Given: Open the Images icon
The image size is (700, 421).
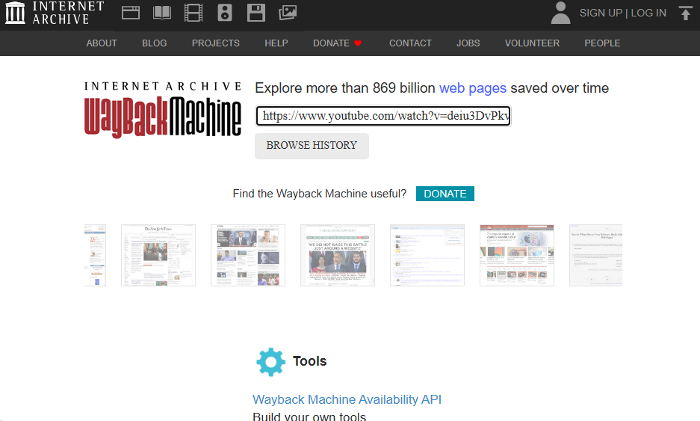Looking at the screenshot, I should [288, 13].
